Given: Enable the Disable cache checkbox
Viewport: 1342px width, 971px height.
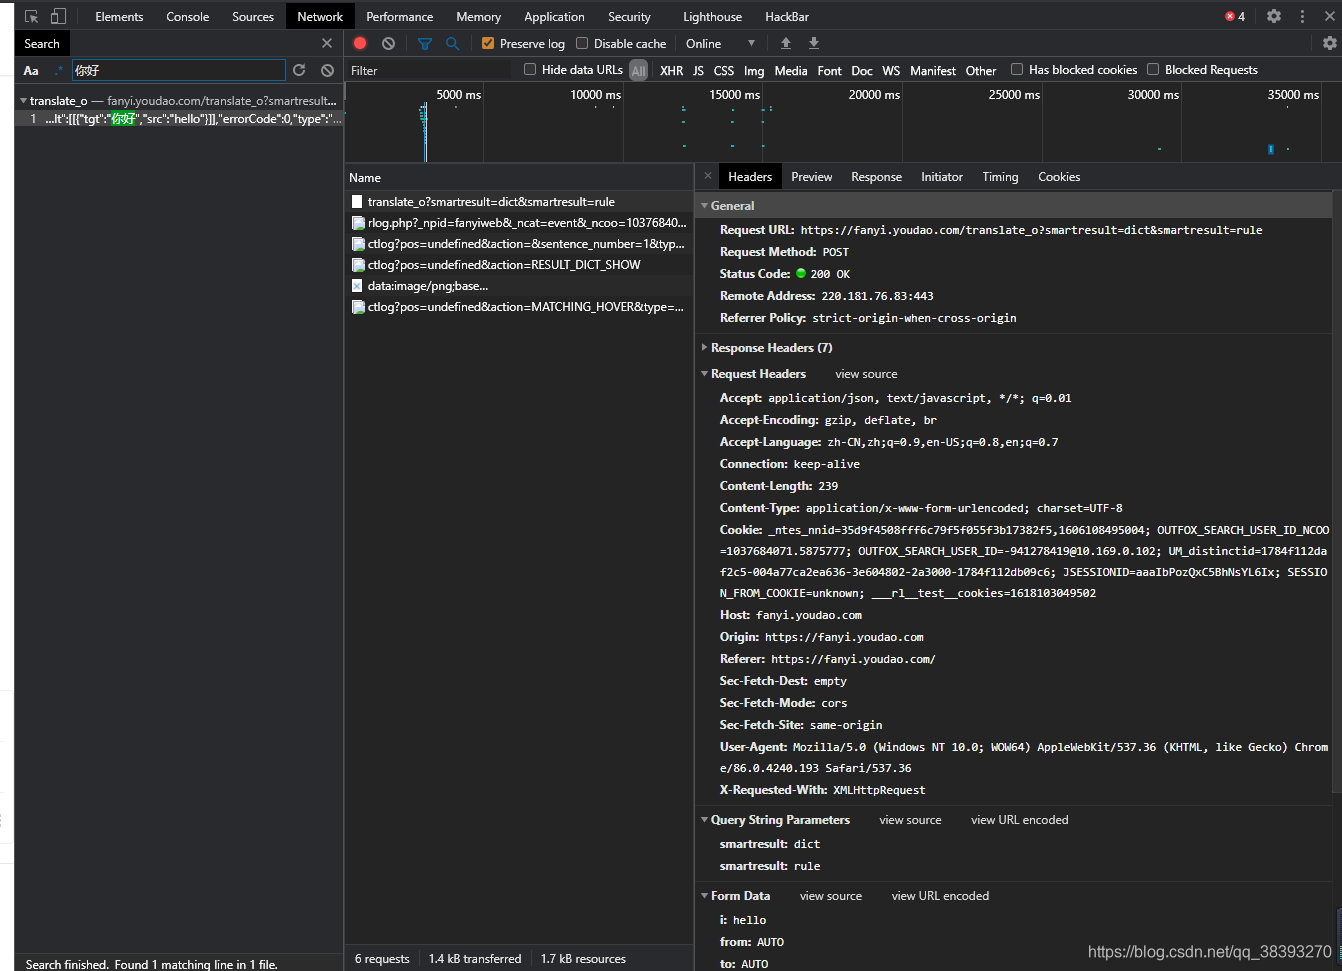Looking at the screenshot, I should click(x=582, y=43).
